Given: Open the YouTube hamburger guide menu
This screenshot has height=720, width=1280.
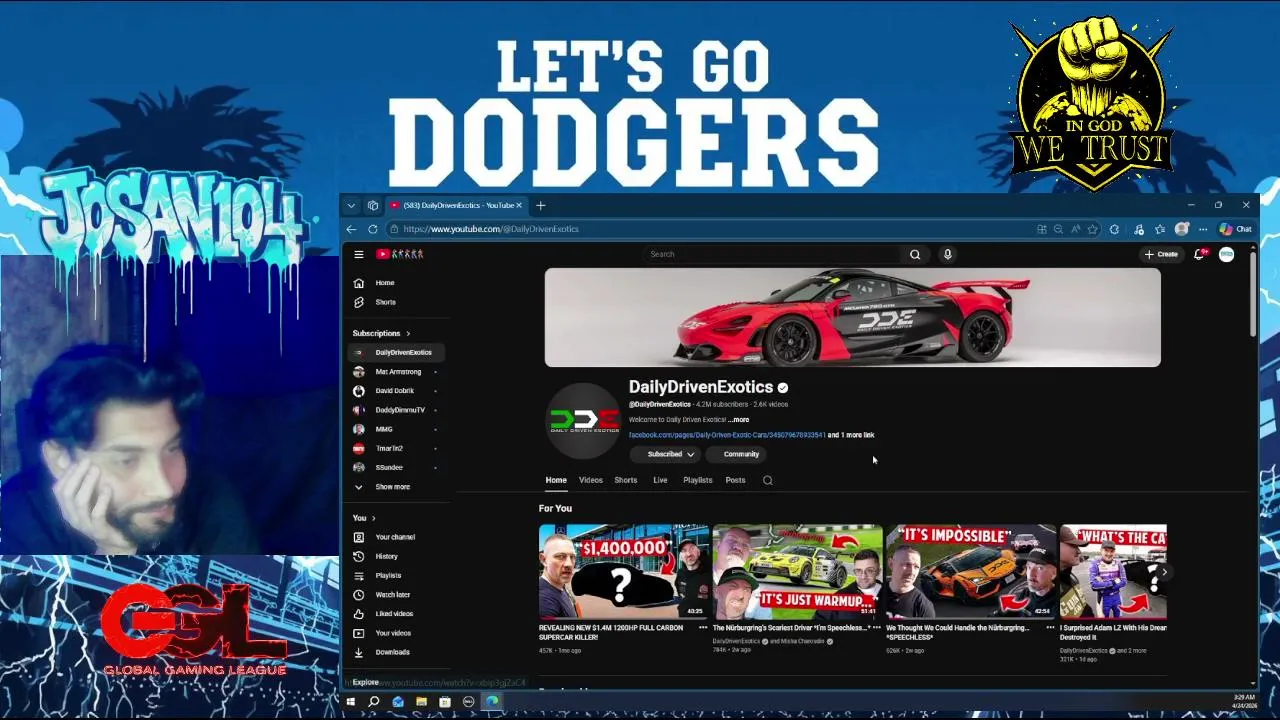Looking at the screenshot, I should (358, 254).
